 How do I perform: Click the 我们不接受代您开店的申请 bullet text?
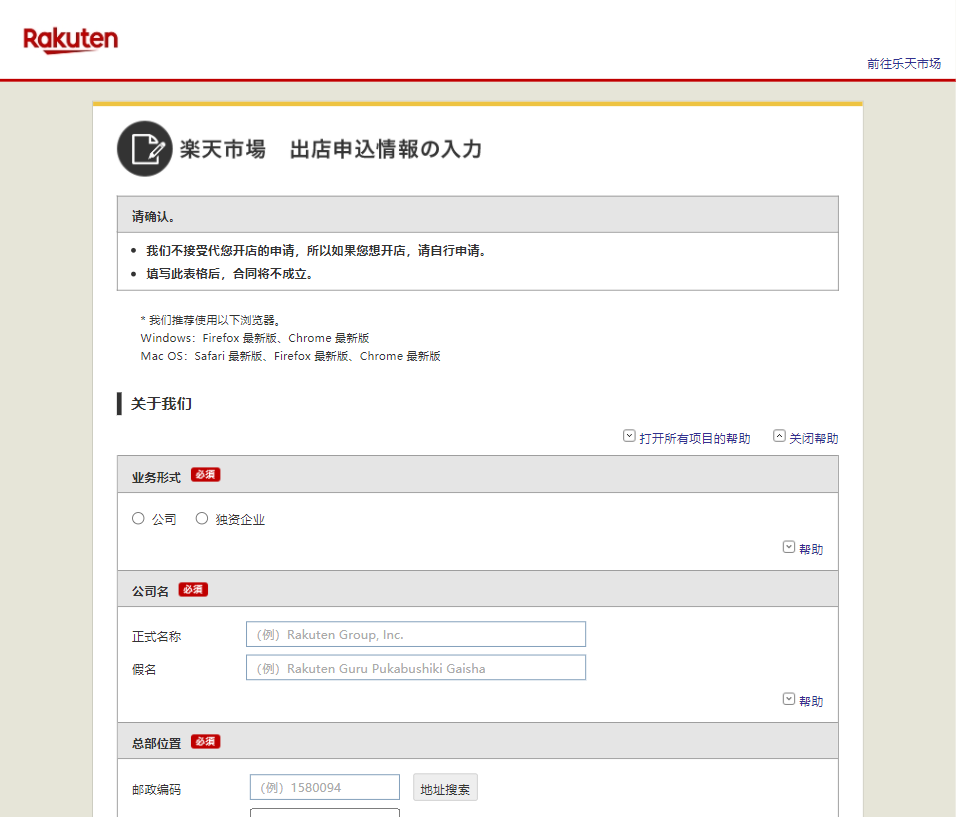pyautogui.click(x=316, y=251)
